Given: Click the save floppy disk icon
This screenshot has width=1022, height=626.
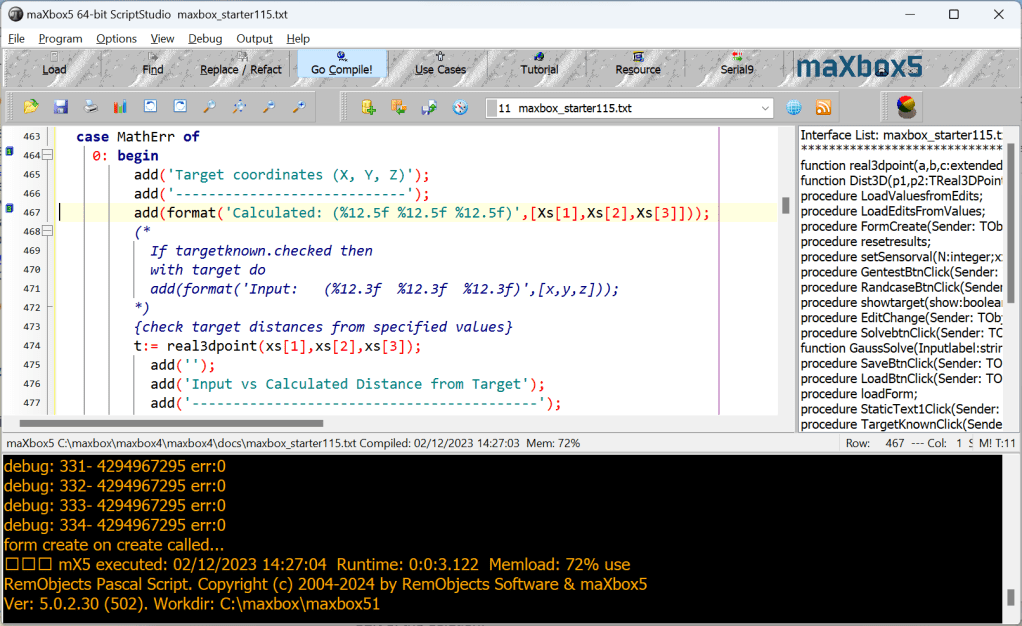Looking at the screenshot, I should pos(60,107).
